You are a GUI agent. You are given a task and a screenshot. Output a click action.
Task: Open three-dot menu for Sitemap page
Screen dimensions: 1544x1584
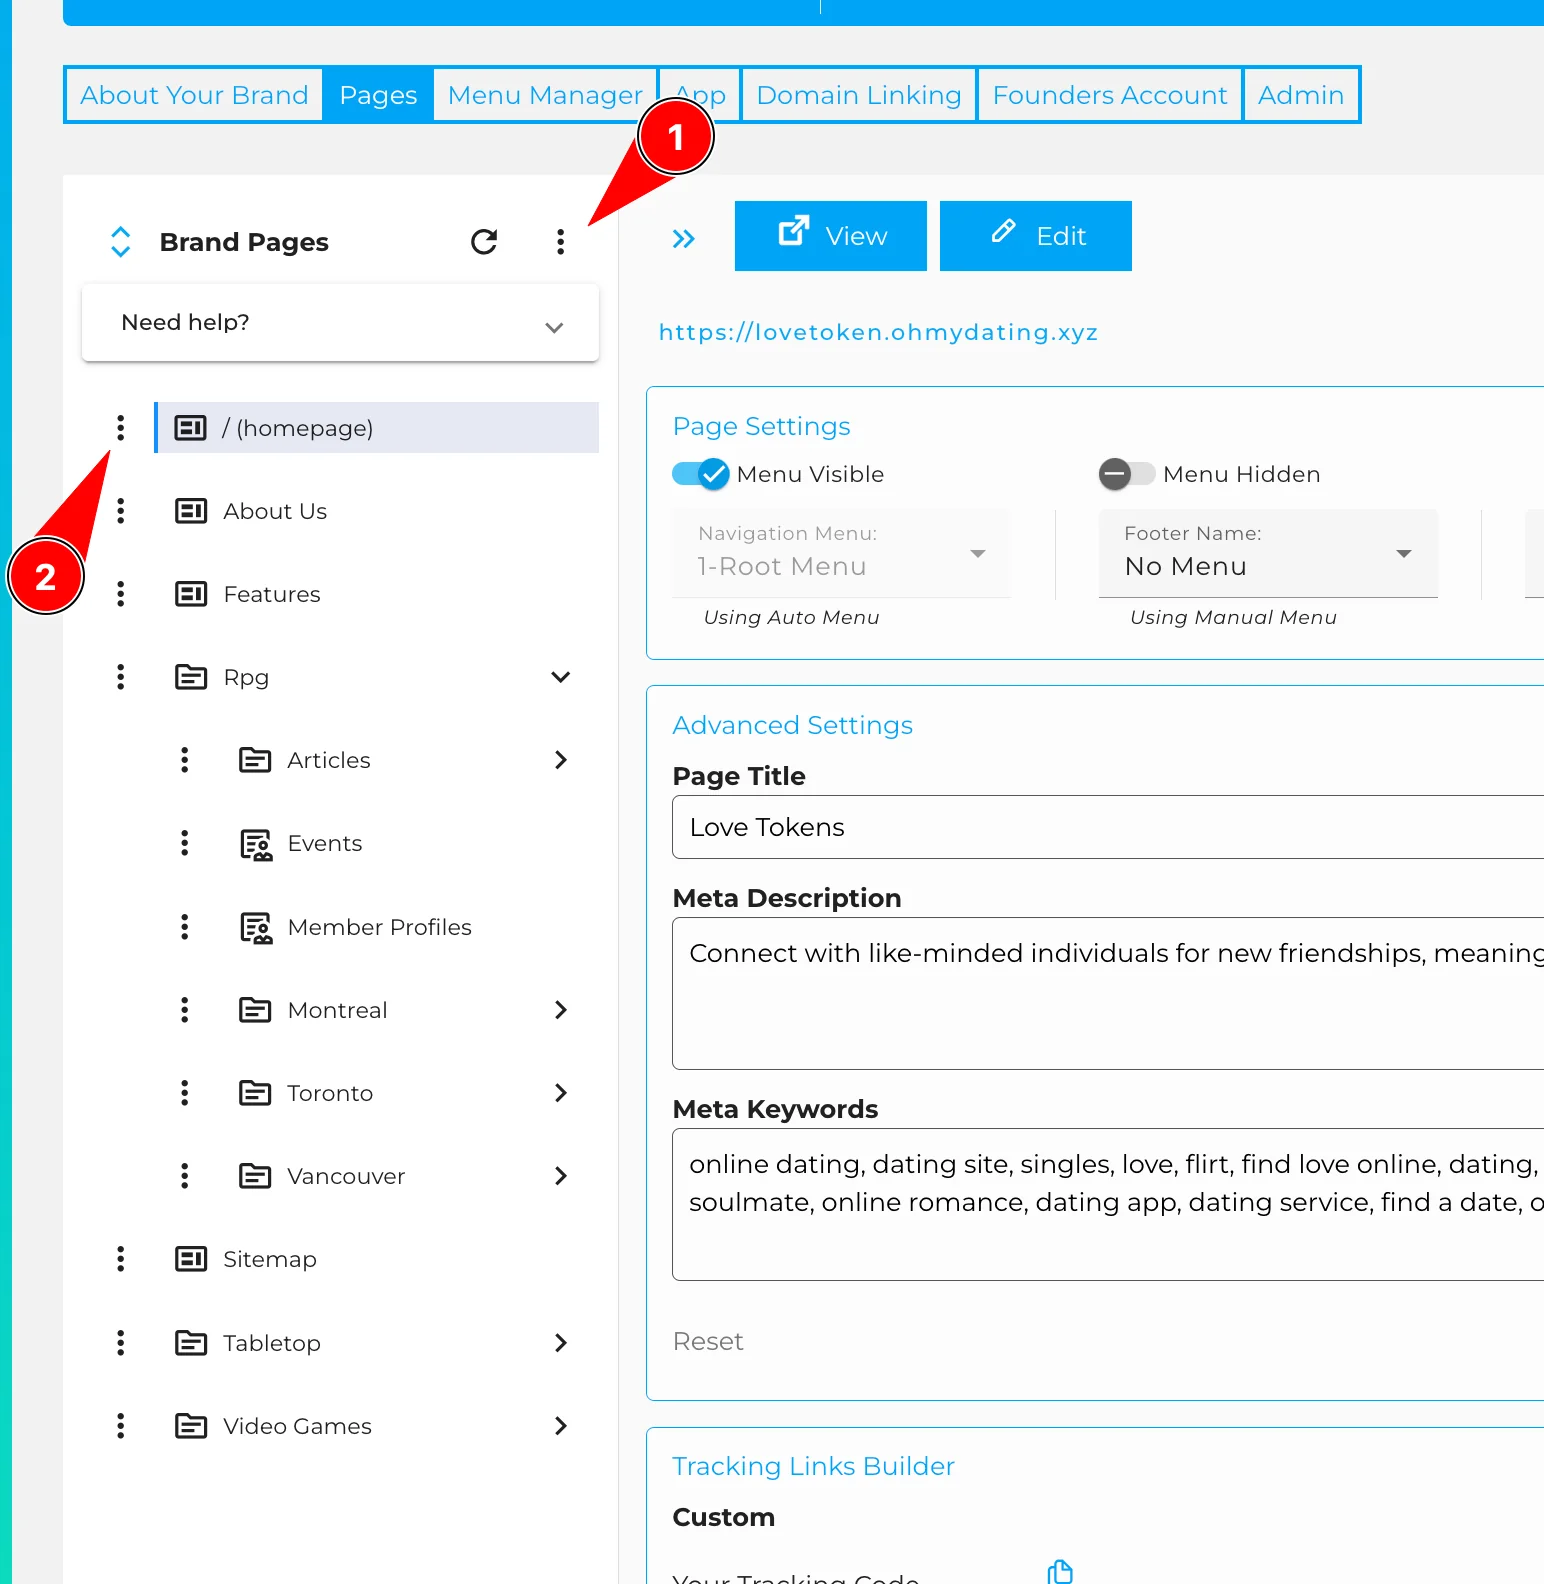click(x=121, y=1259)
